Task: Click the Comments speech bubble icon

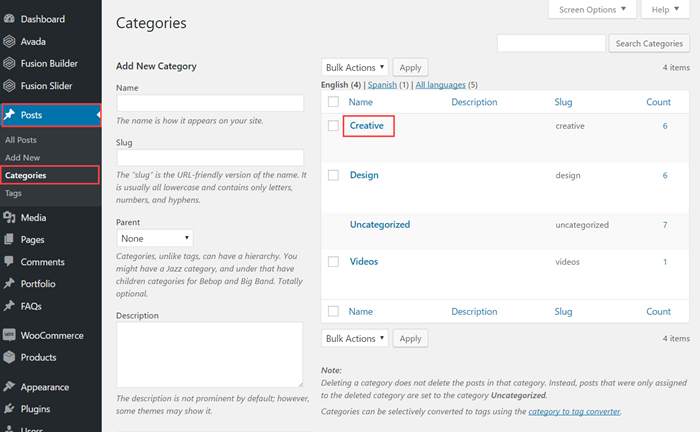Action: [9, 262]
